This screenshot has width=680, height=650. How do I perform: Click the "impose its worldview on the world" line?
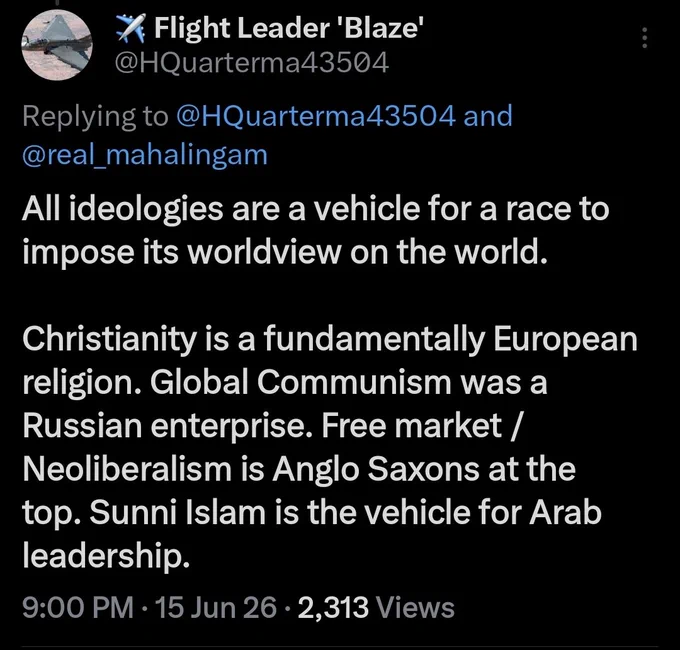point(284,252)
